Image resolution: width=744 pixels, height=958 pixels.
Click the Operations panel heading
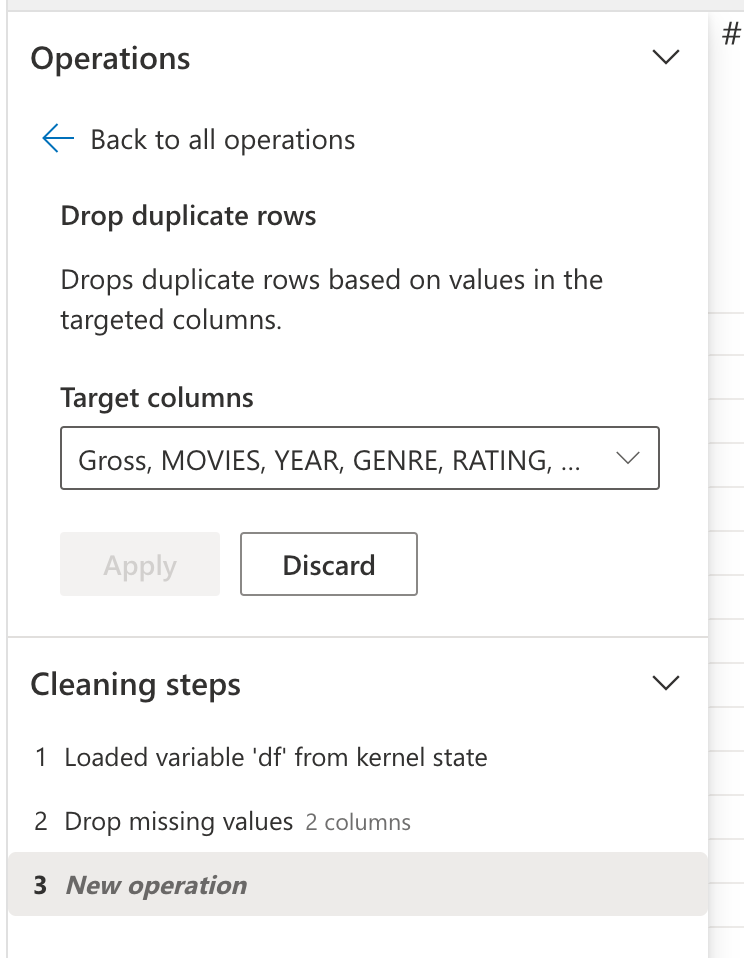point(110,59)
